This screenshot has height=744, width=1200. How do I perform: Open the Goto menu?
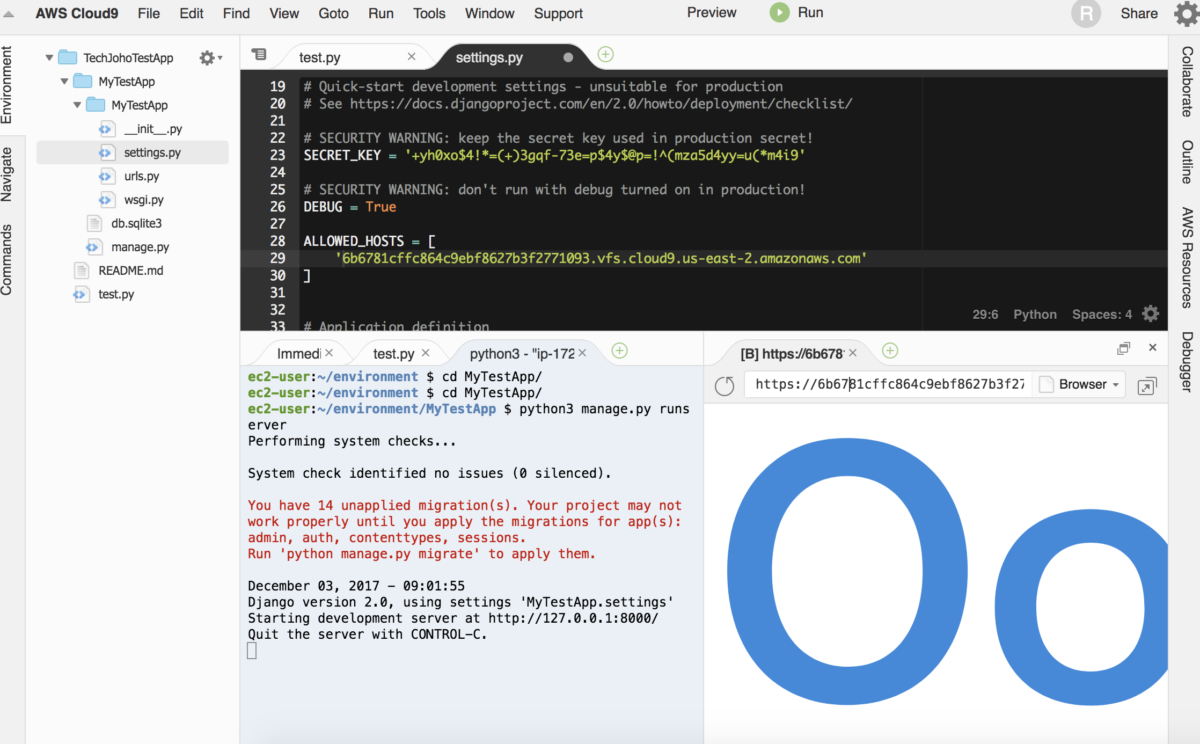coord(333,13)
